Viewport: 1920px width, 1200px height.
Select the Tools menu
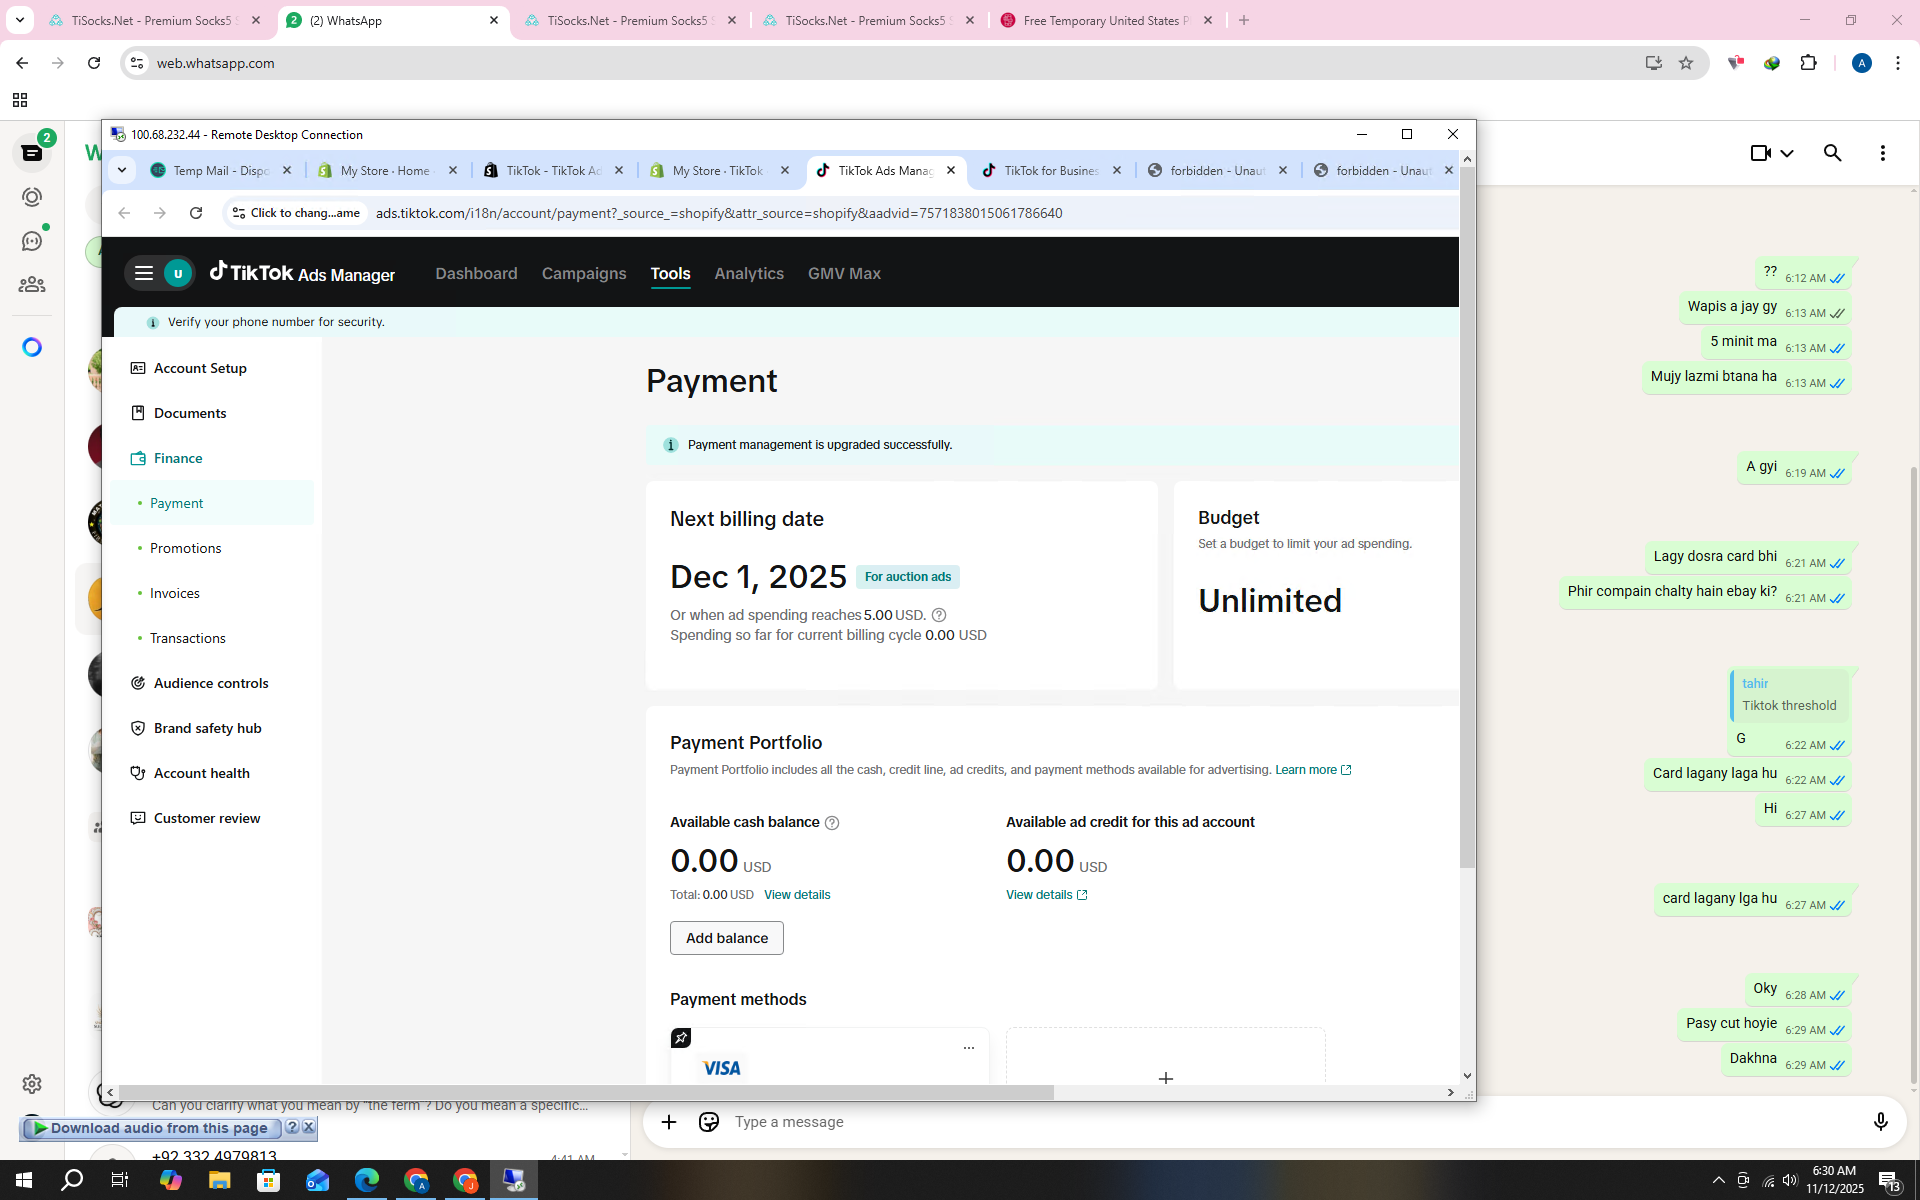670,273
